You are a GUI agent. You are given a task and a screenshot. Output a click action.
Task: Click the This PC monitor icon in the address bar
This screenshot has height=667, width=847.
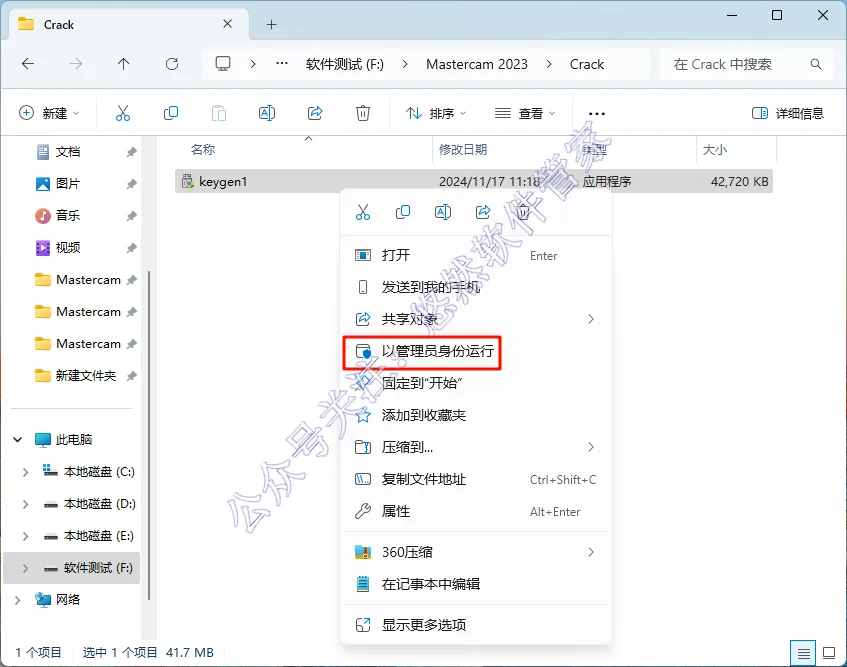pos(223,64)
